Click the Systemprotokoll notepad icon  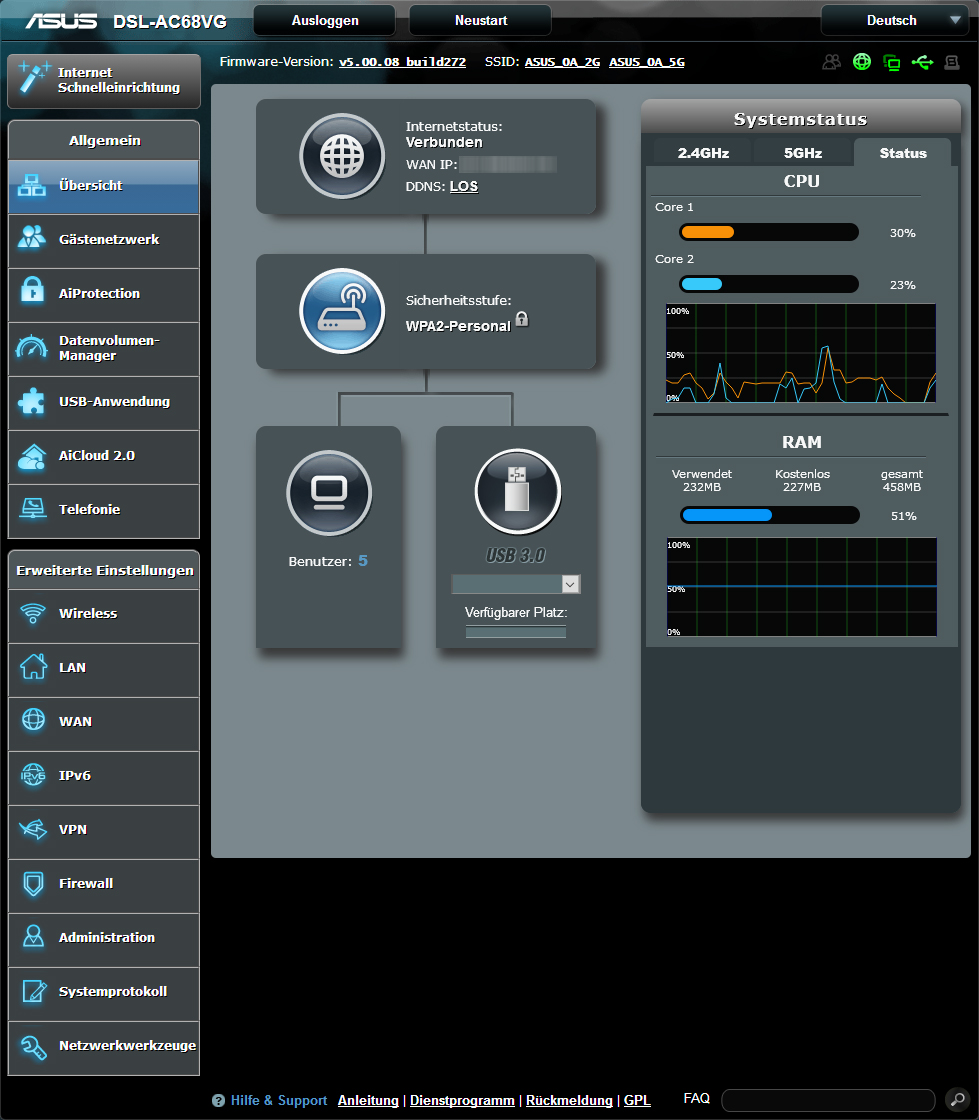pyautogui.click(x=34, y=991)
